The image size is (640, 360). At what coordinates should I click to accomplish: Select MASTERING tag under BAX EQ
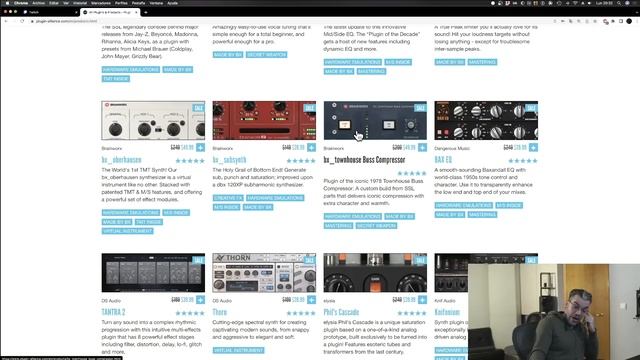point(482,215)
